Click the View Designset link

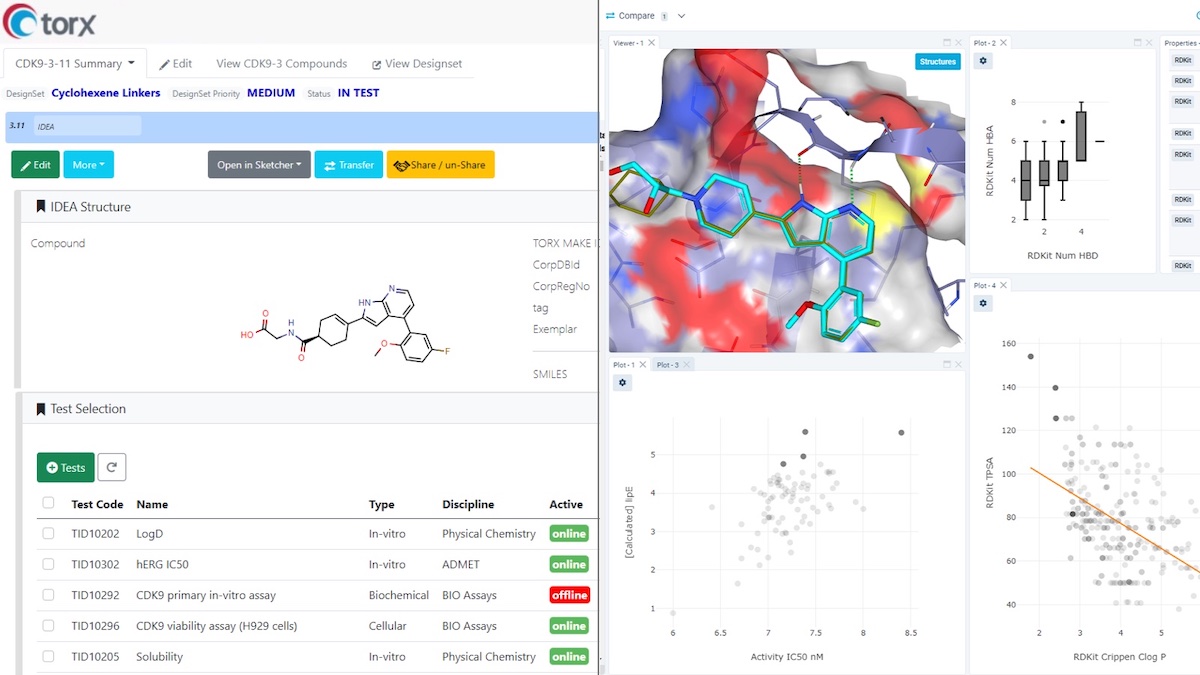tap(417, 63)
